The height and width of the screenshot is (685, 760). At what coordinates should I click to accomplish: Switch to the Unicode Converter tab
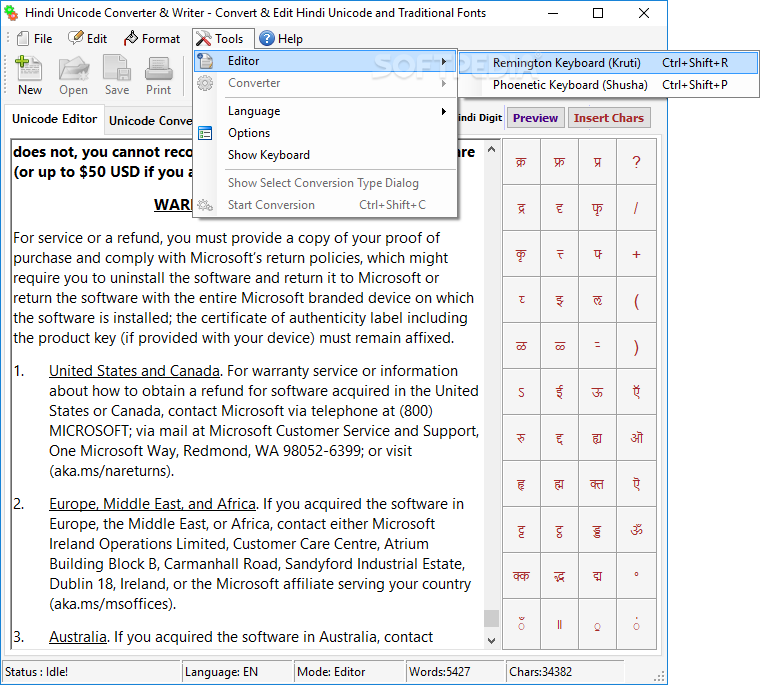click(x=149, y=121)
